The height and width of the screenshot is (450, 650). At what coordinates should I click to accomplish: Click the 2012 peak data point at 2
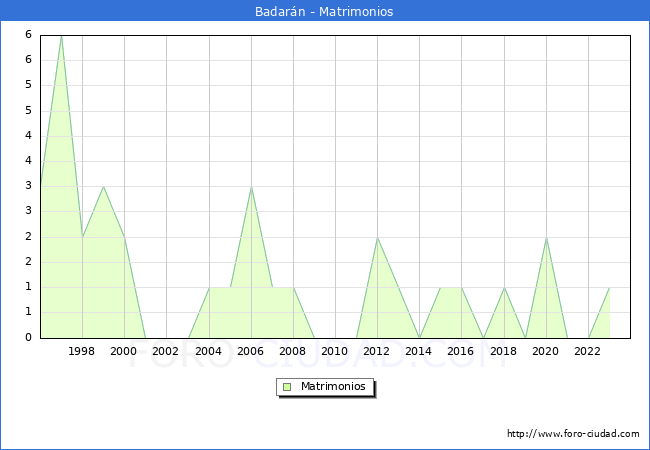point(377,238)
